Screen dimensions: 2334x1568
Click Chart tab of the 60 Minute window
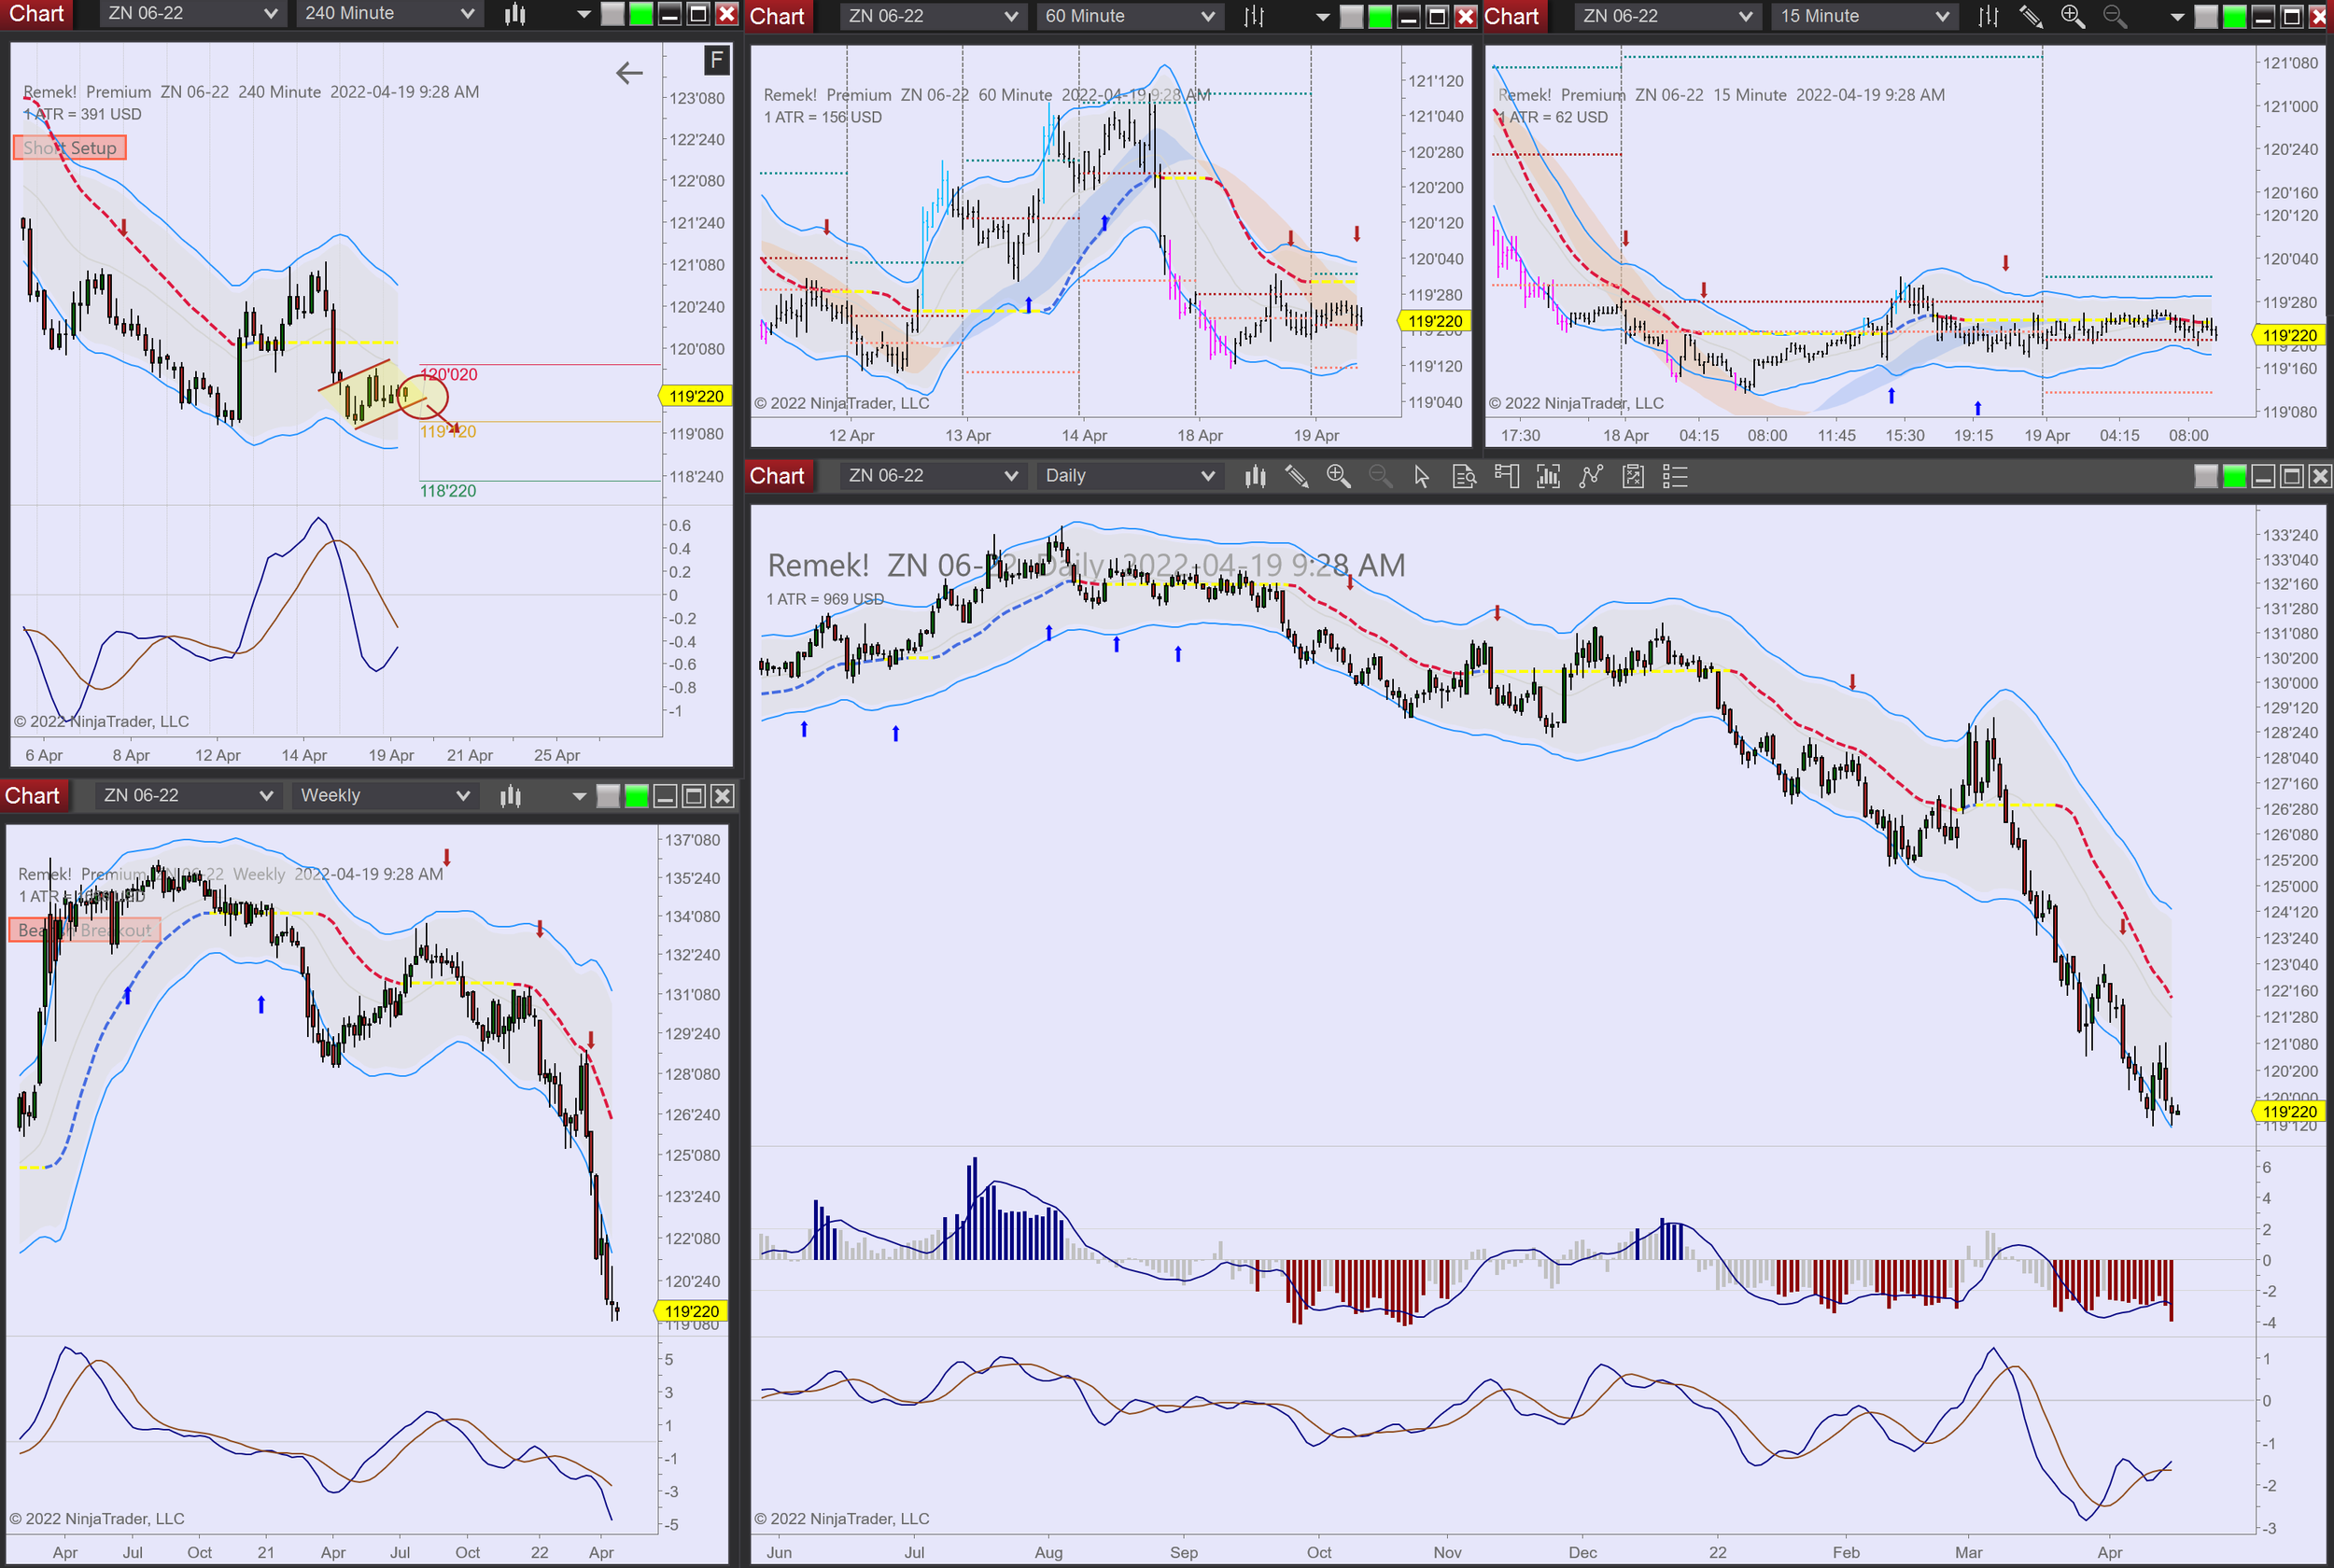pos(777,16)
